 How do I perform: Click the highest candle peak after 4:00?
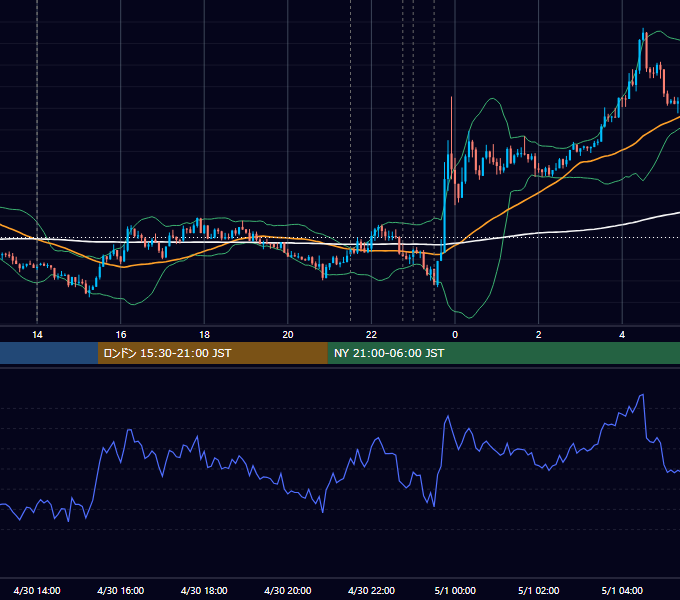click(643, 37)
